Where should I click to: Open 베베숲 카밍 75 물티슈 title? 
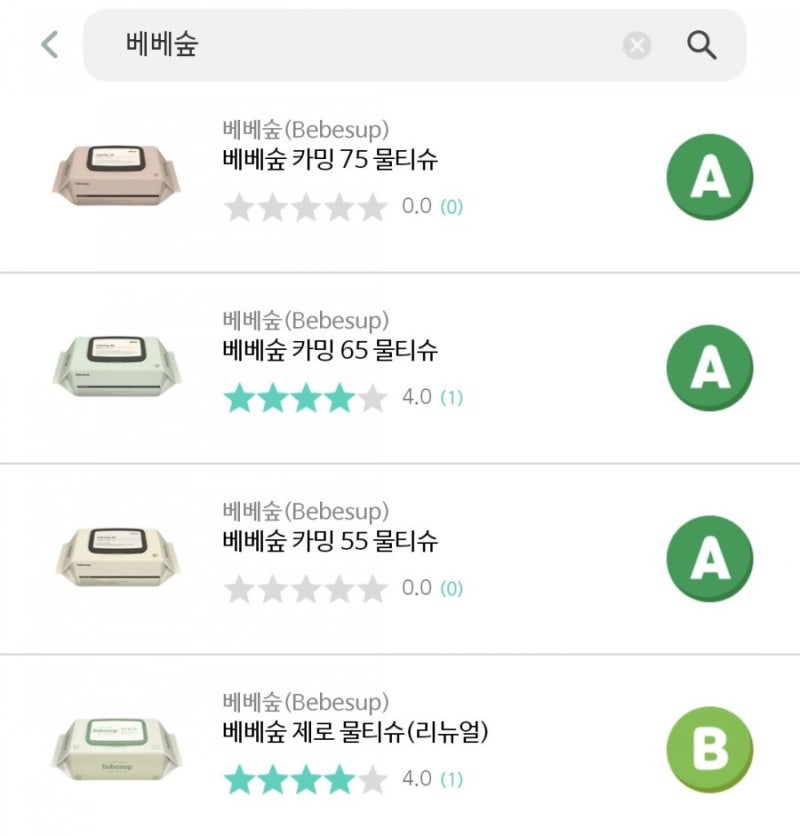click(x=330, y=159)
